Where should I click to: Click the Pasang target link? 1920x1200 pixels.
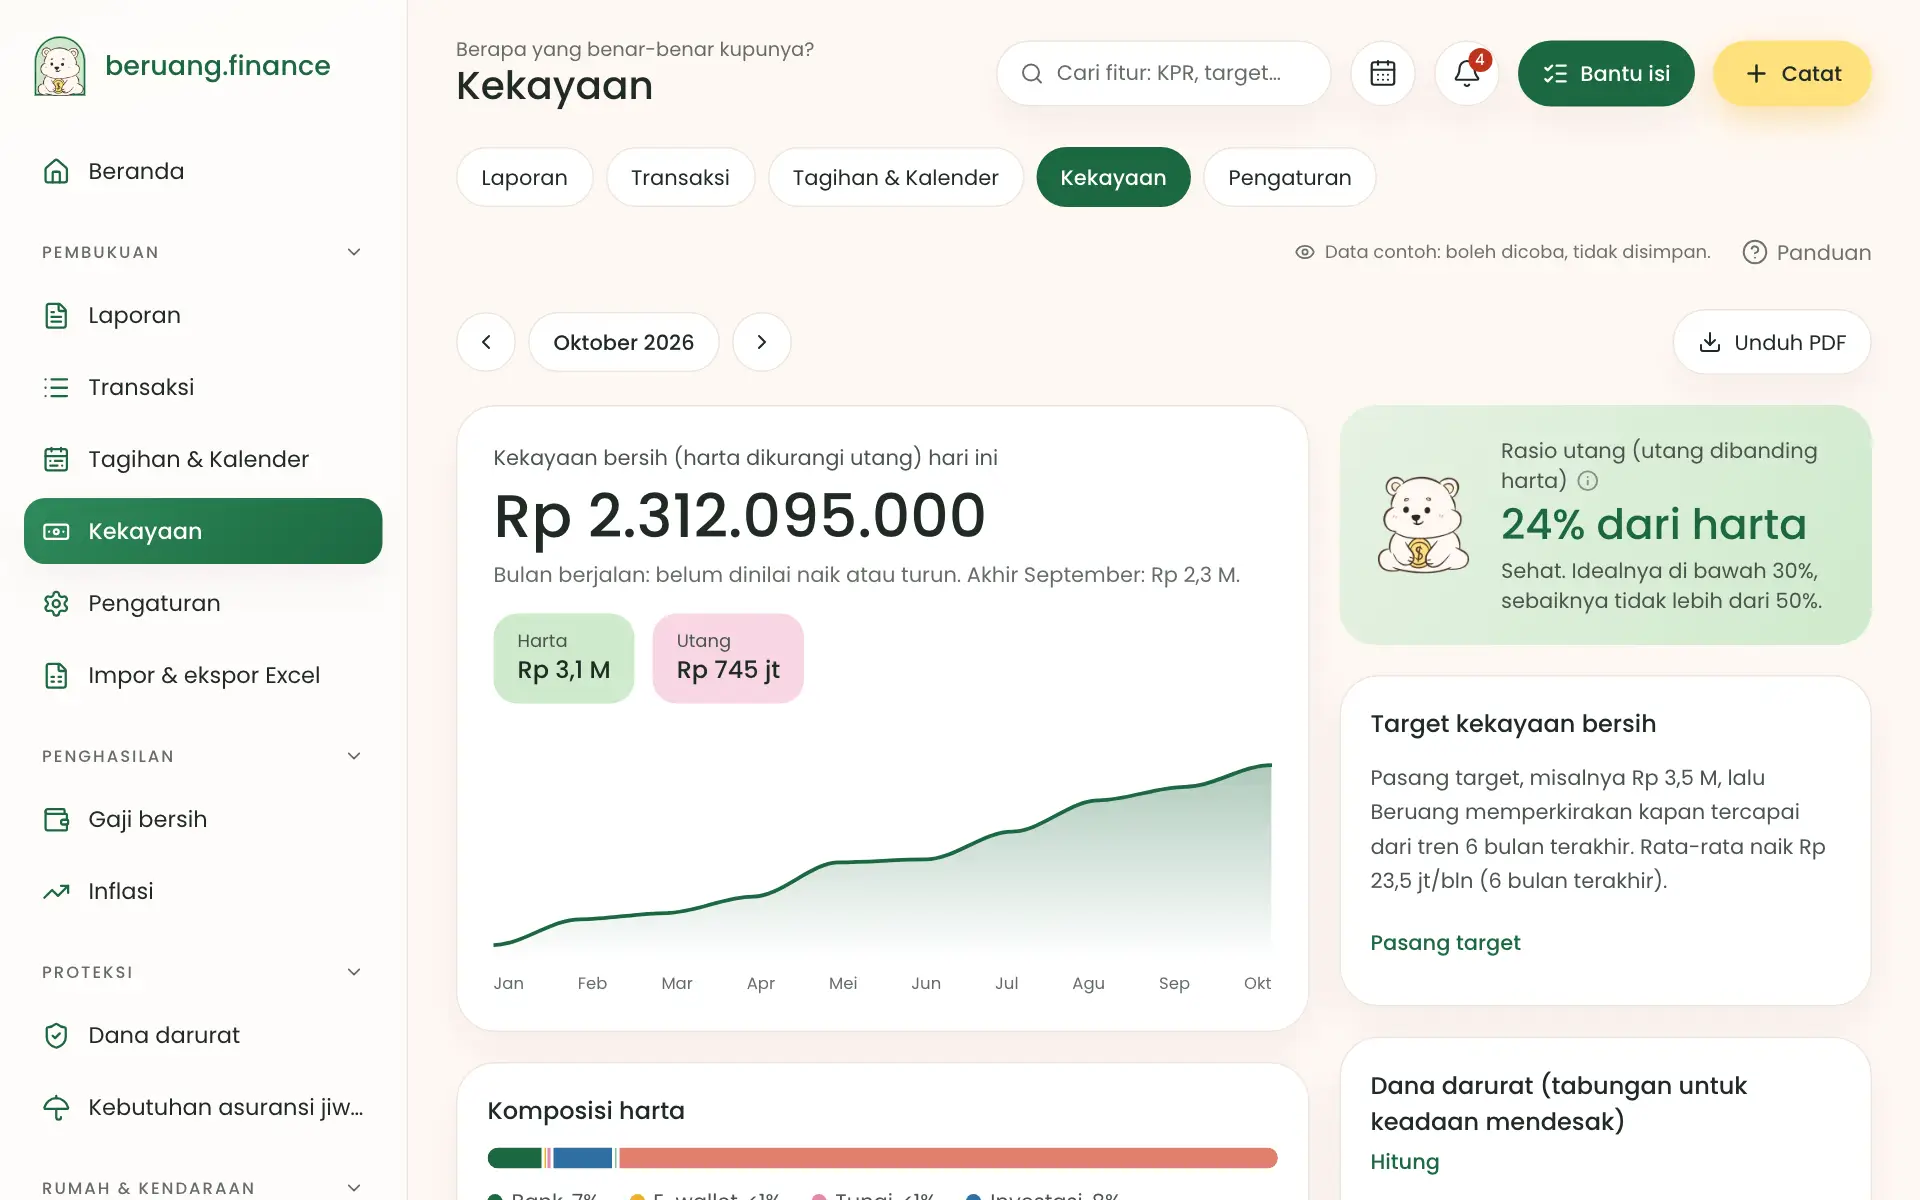click(1445, 942)
